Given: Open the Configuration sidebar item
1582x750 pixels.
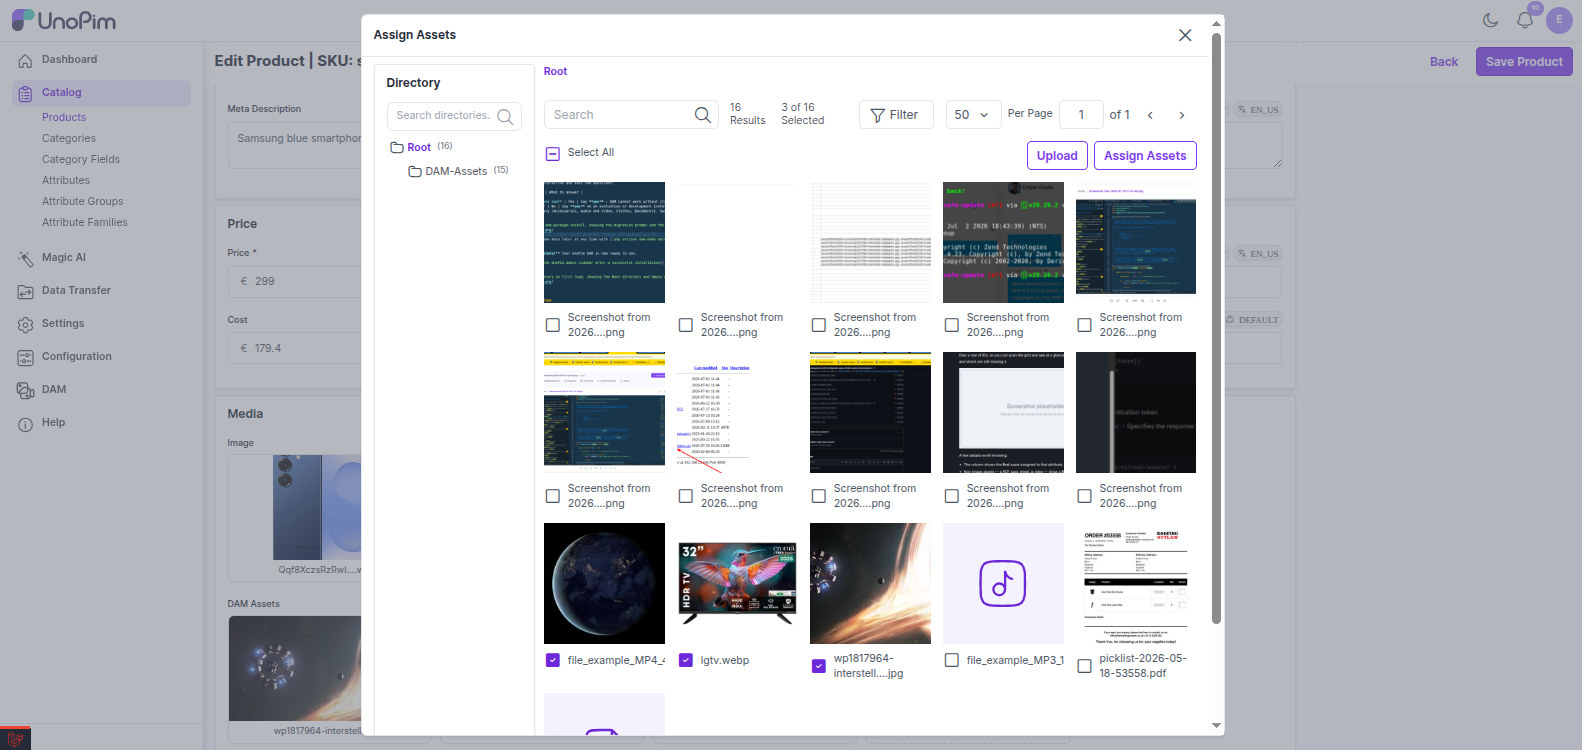Looking at the screenshot, I should click(x=76, y=357).
